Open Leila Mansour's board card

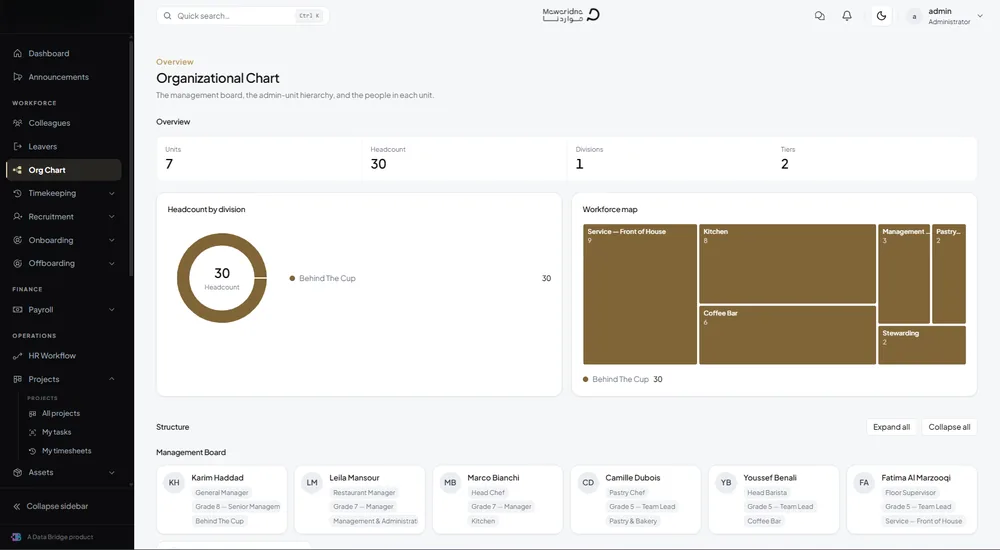360,500
